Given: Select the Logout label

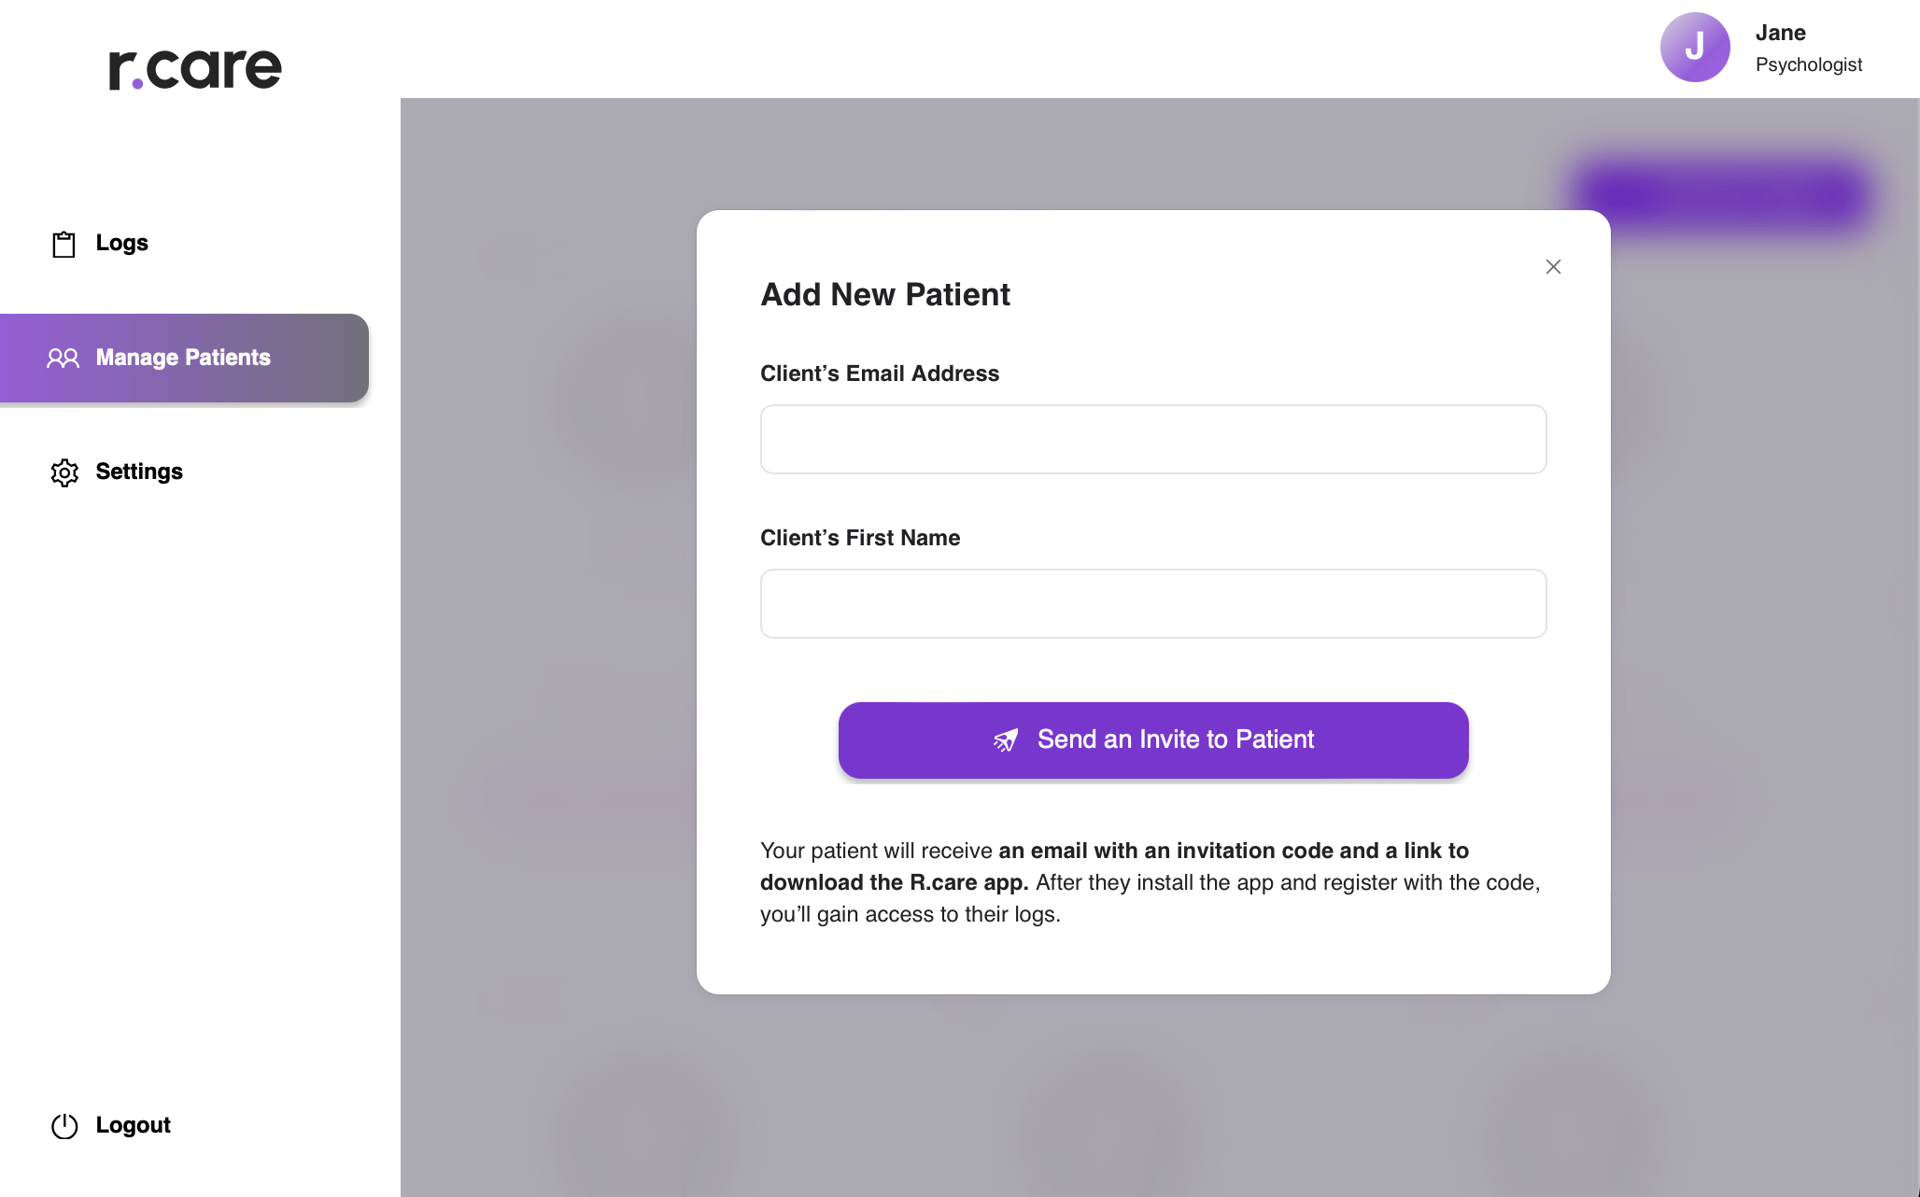Looking at the screenshot, I should [133, 1125].
